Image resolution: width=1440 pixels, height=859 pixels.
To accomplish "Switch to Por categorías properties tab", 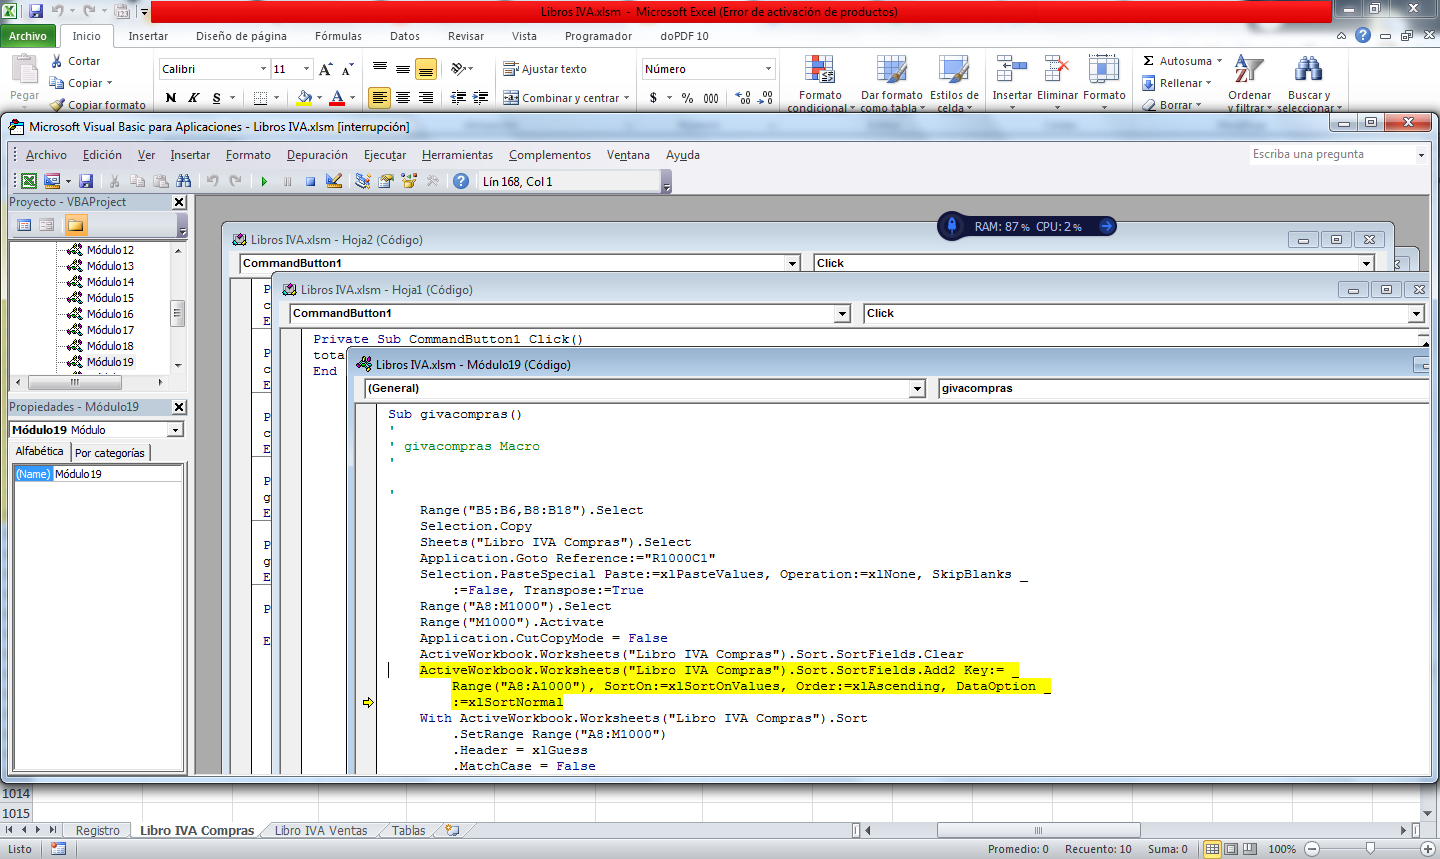I will (109, 453).
